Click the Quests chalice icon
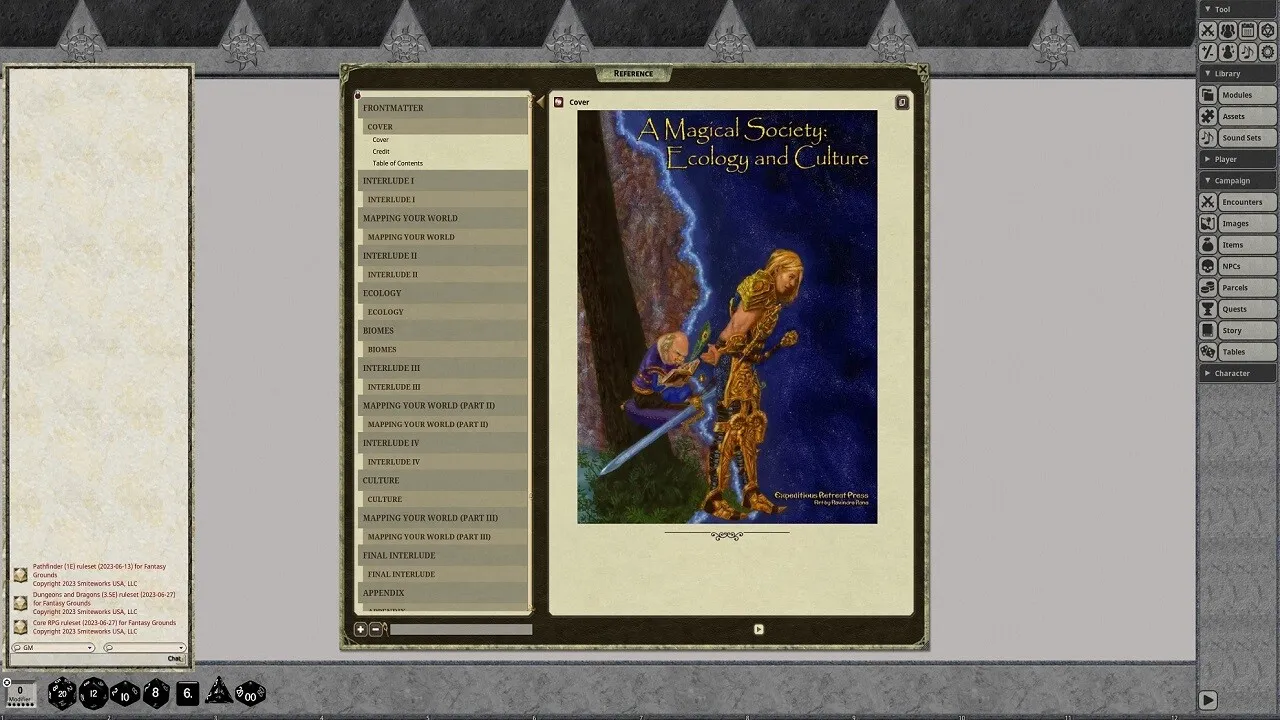Screen dimensions: 1280x720 coord(1208,309)
